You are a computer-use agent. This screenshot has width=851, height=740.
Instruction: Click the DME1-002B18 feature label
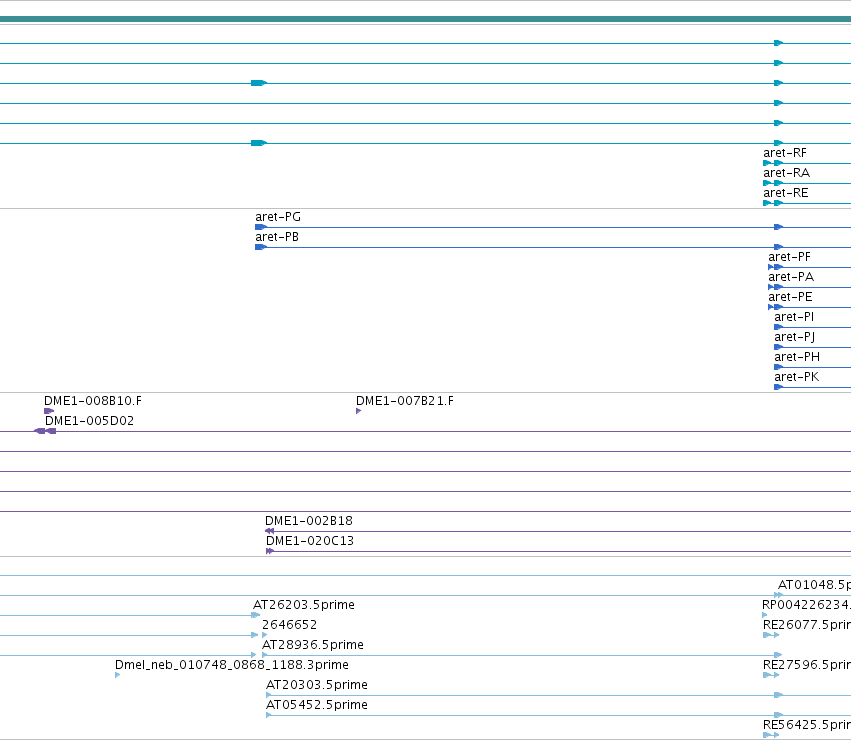coord(309,521)
